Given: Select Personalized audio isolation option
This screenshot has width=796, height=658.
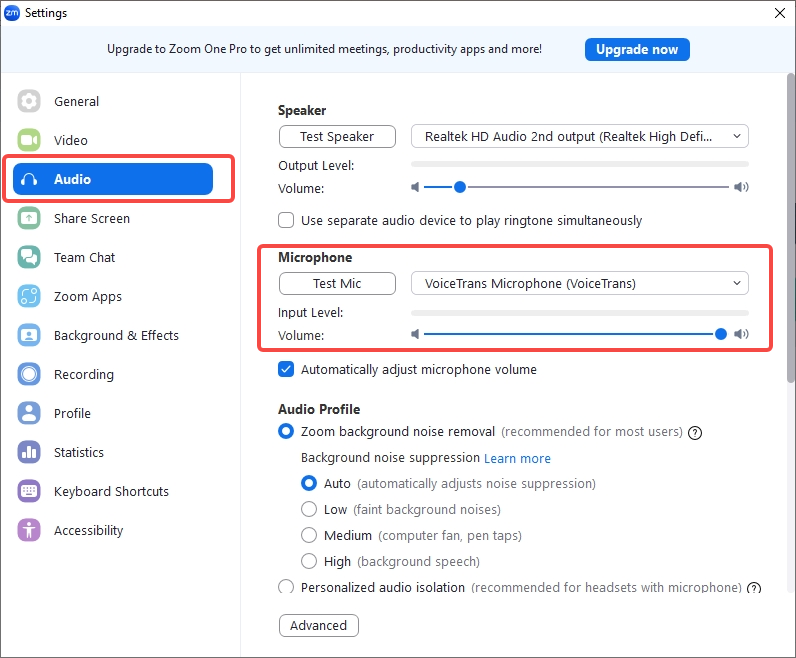Looking at the screenshot, I should pyautogui.click(x=287, y=587).
